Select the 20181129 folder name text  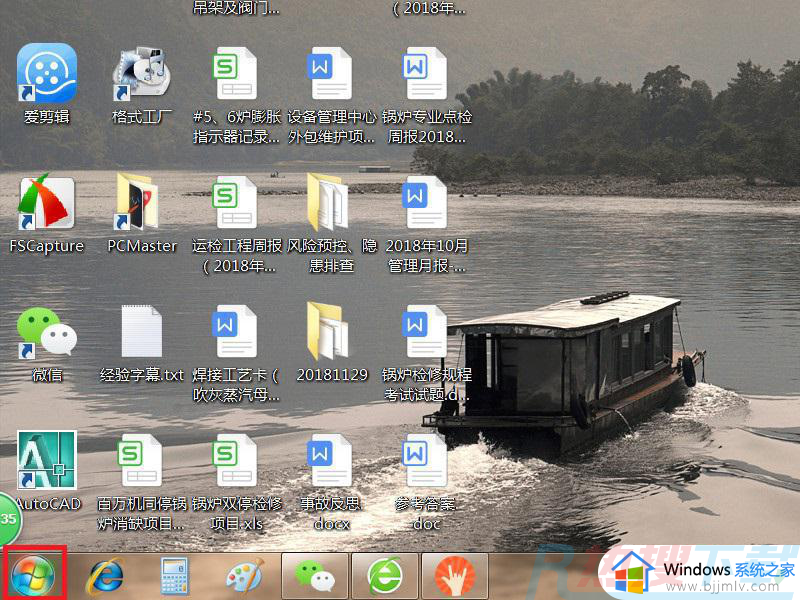[x=332, y=375]
